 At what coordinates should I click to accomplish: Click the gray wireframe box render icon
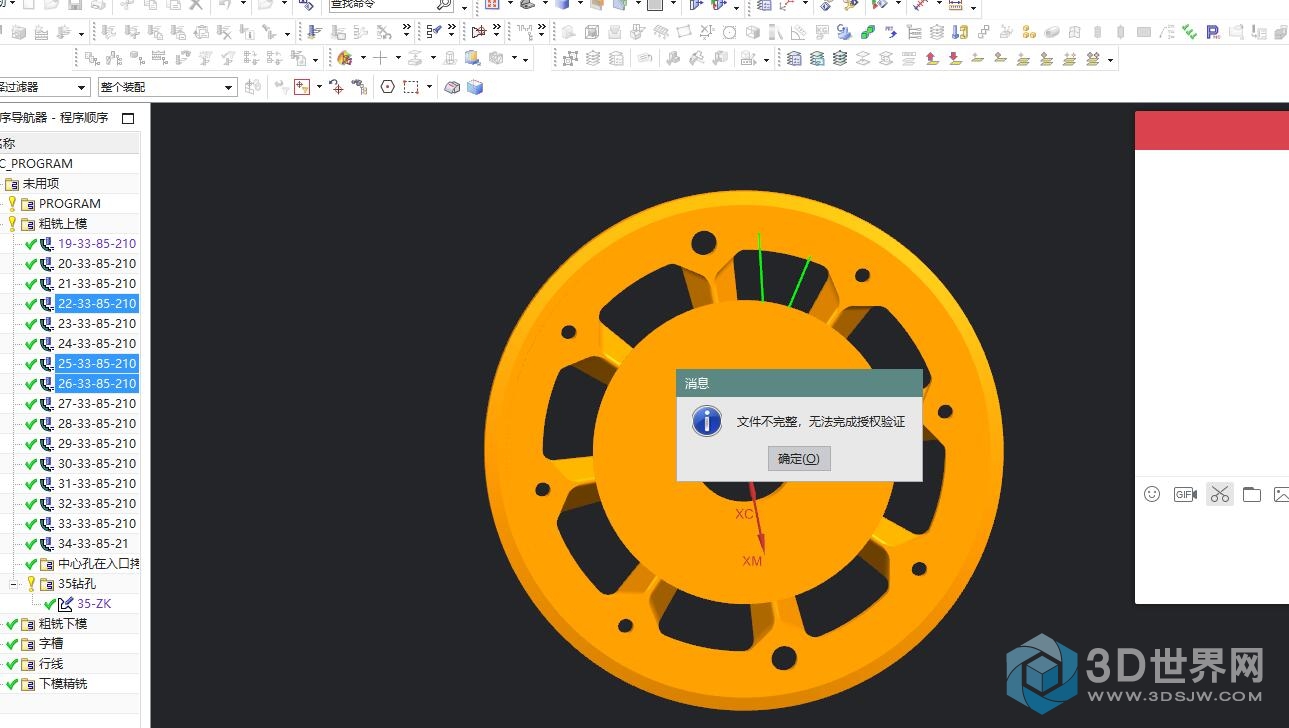(x=452, y=87)
